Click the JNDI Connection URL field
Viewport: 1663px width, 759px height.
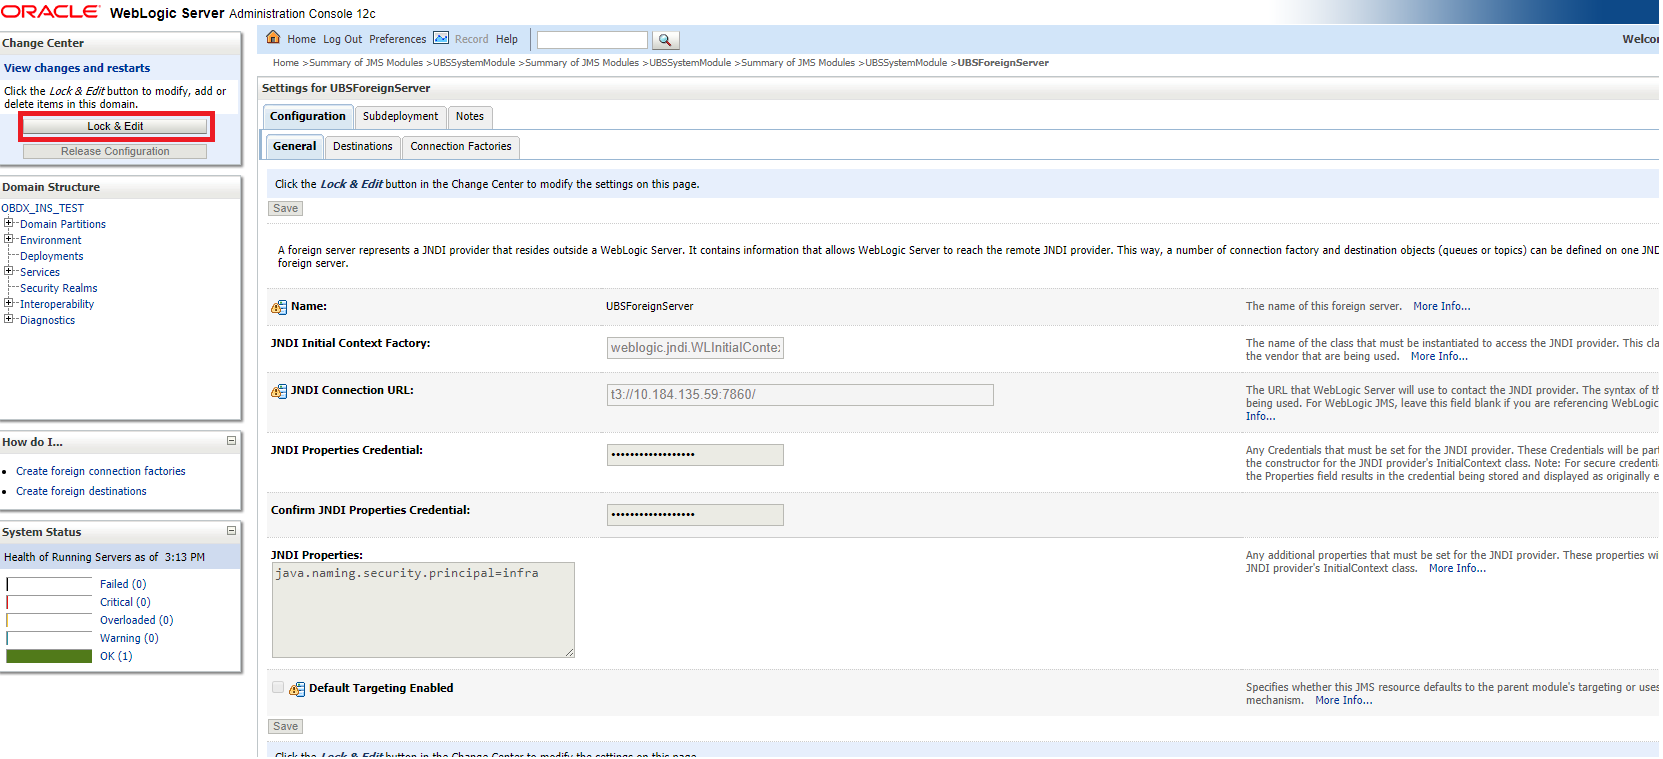click(x=800, y=395)
